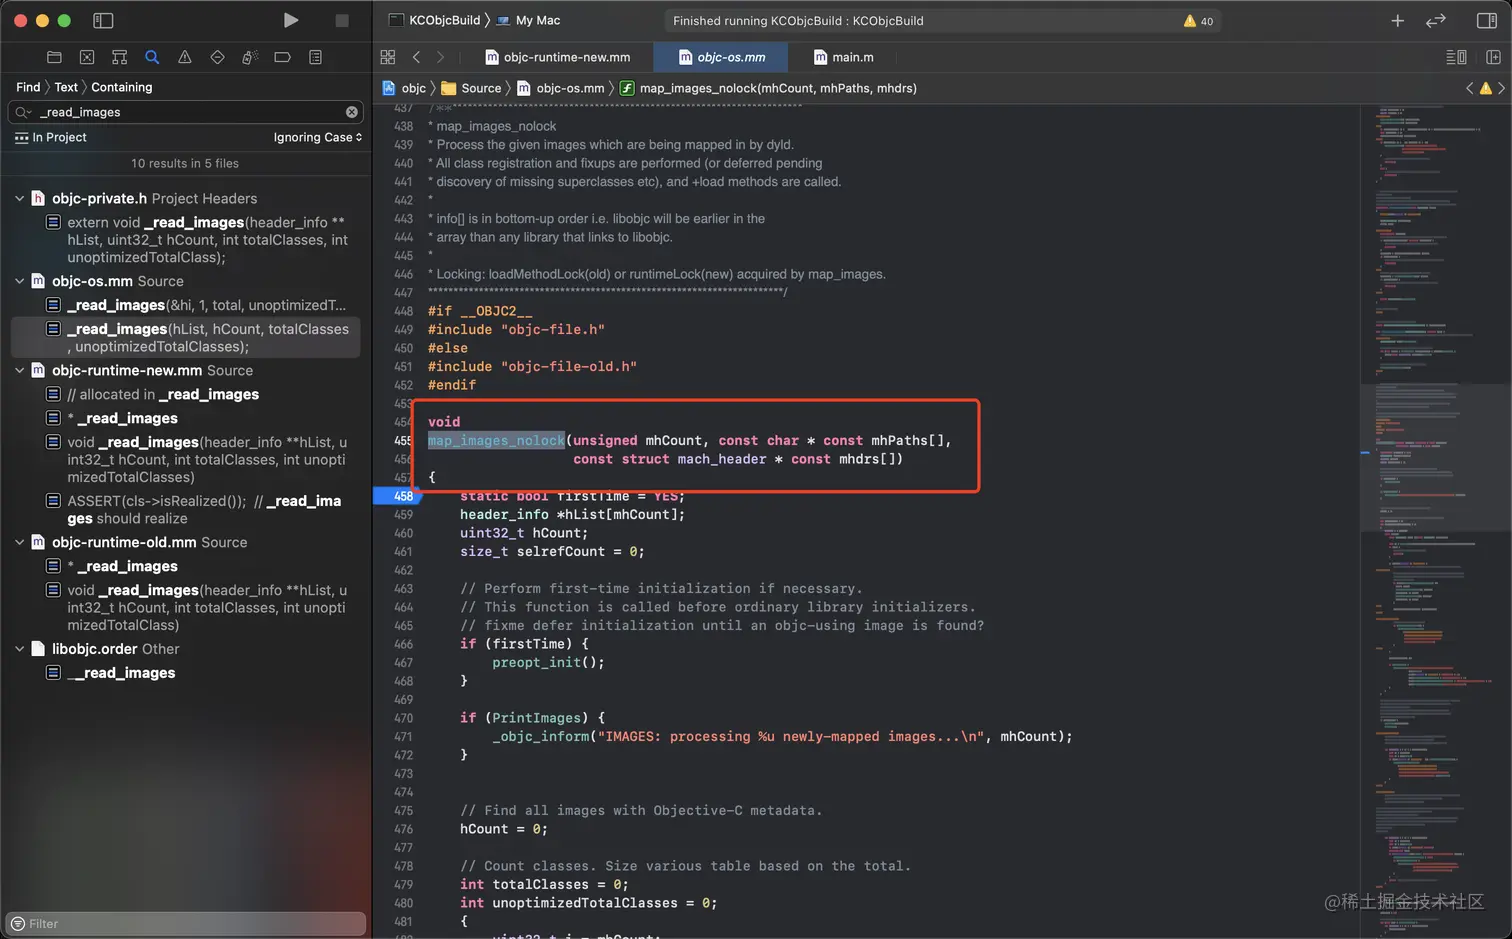The height and width of the screenshot is (939, 1512).
Task: Open the Breakpoint navigator
Action: pos(283,57)
